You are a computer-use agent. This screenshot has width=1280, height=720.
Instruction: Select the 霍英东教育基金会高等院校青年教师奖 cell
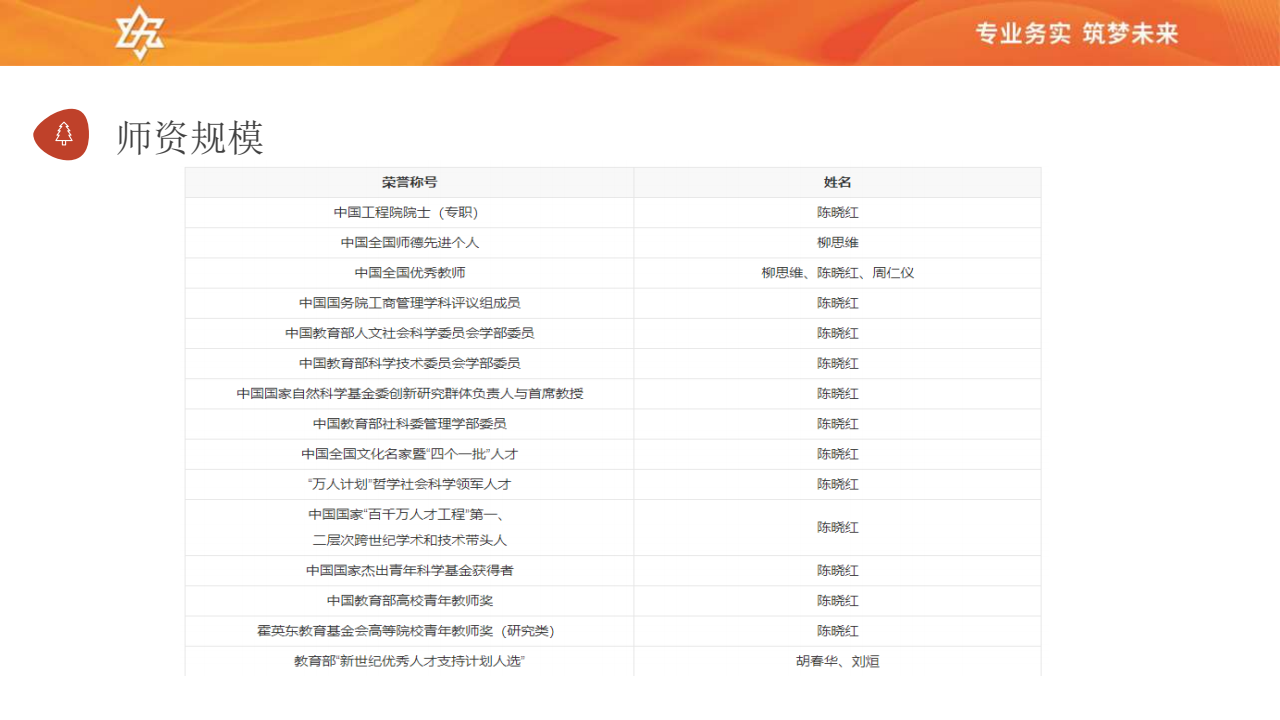409,631
